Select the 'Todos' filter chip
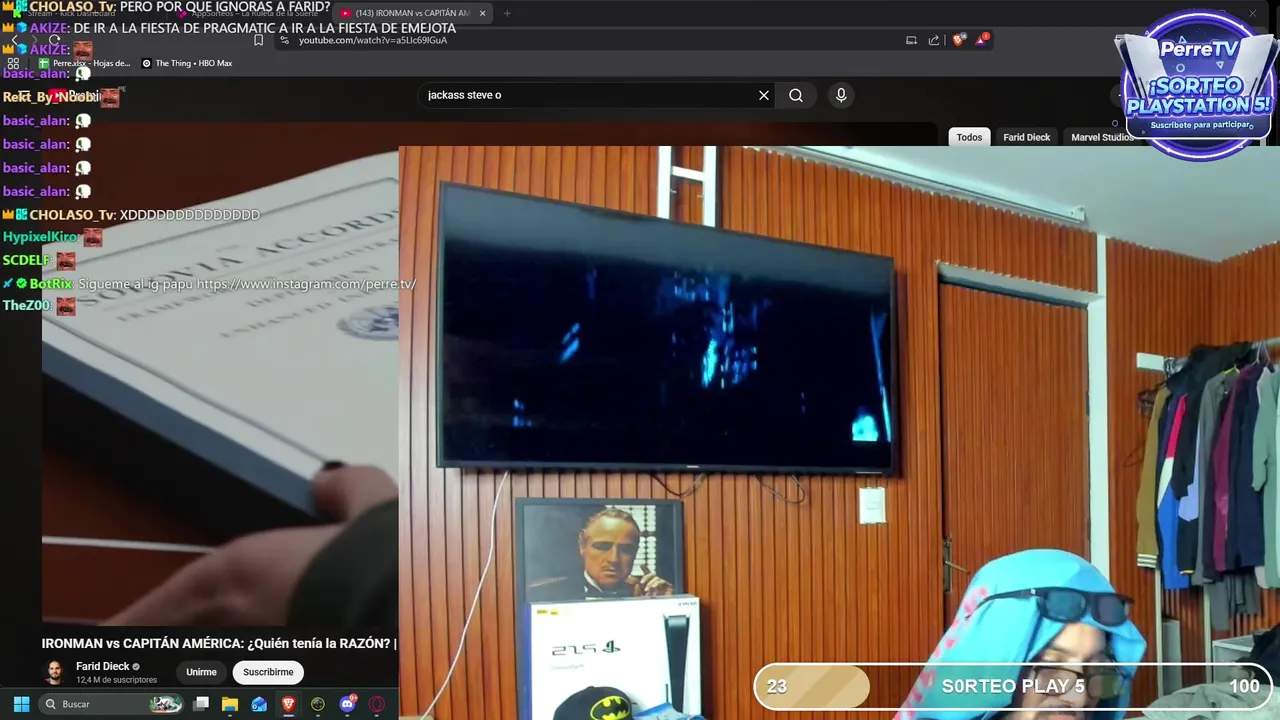The height and width of the screenshot is (720, 1280). (969, 137)
